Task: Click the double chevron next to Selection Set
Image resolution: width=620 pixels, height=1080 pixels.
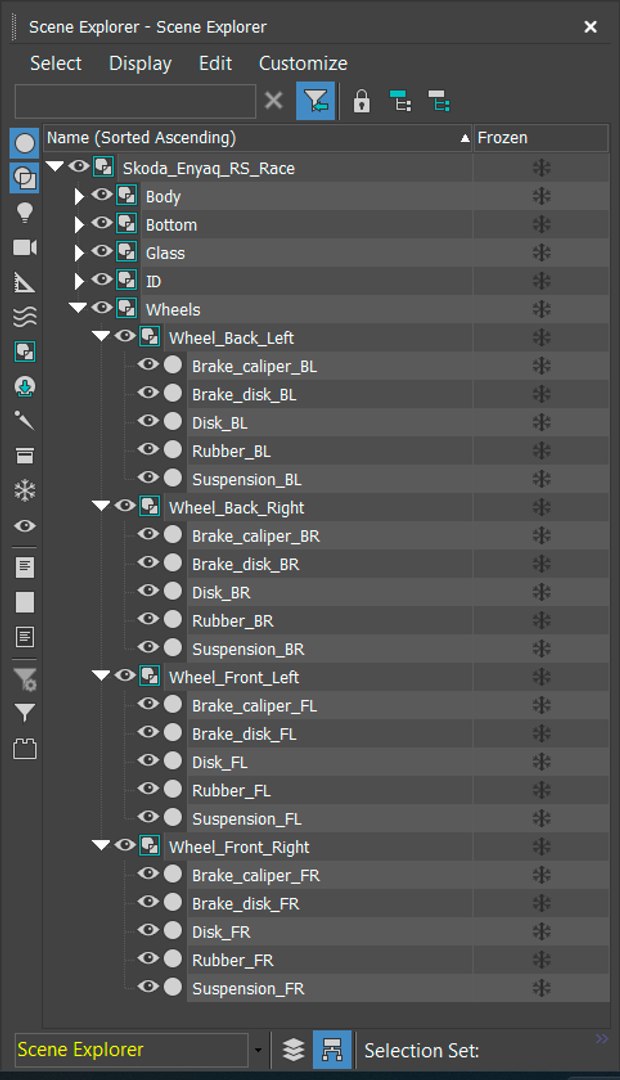Action: point(602,1039)
